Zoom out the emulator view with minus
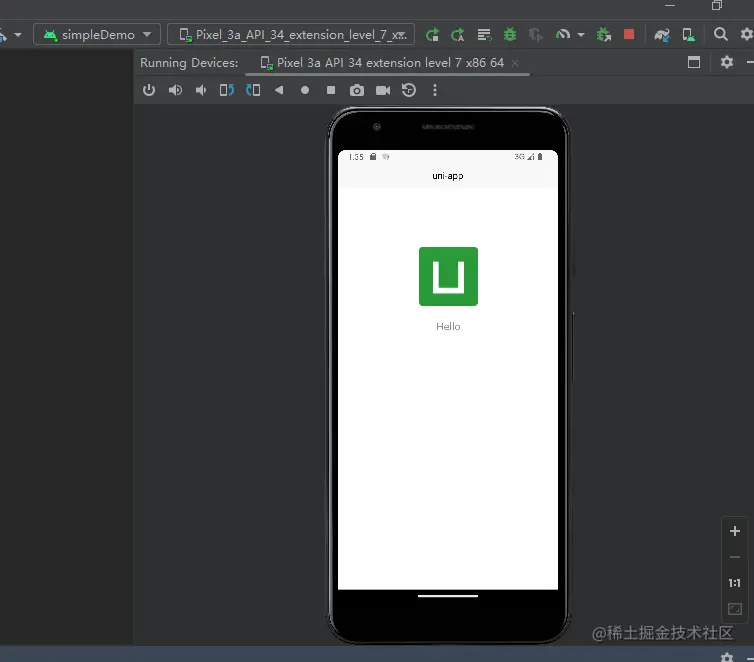Screen dimensions: 754x662 [735, 557]
